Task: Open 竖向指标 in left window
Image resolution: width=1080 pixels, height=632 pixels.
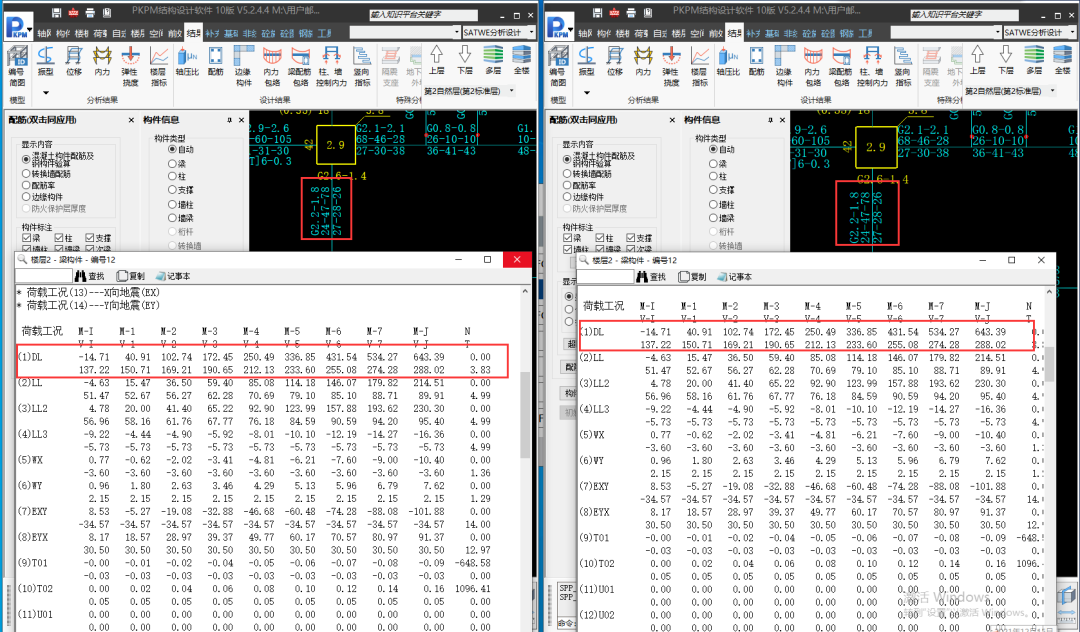Action: click(x=362, y=66)
